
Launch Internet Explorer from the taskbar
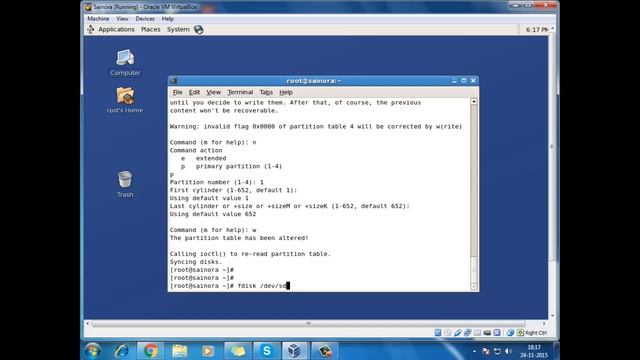click(122, 351)
